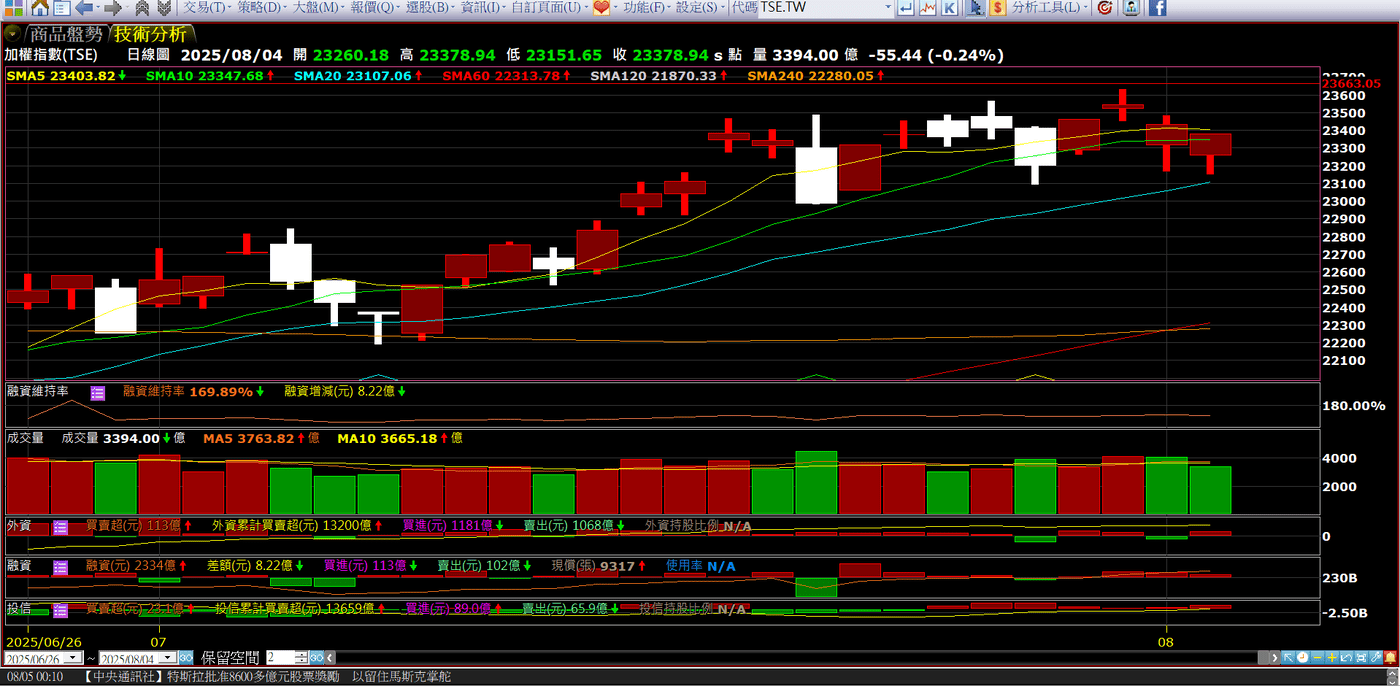Screen dimensions: 1400x686
Task: Click the GO button beside 保留空間
Action: tap(316, 658)
